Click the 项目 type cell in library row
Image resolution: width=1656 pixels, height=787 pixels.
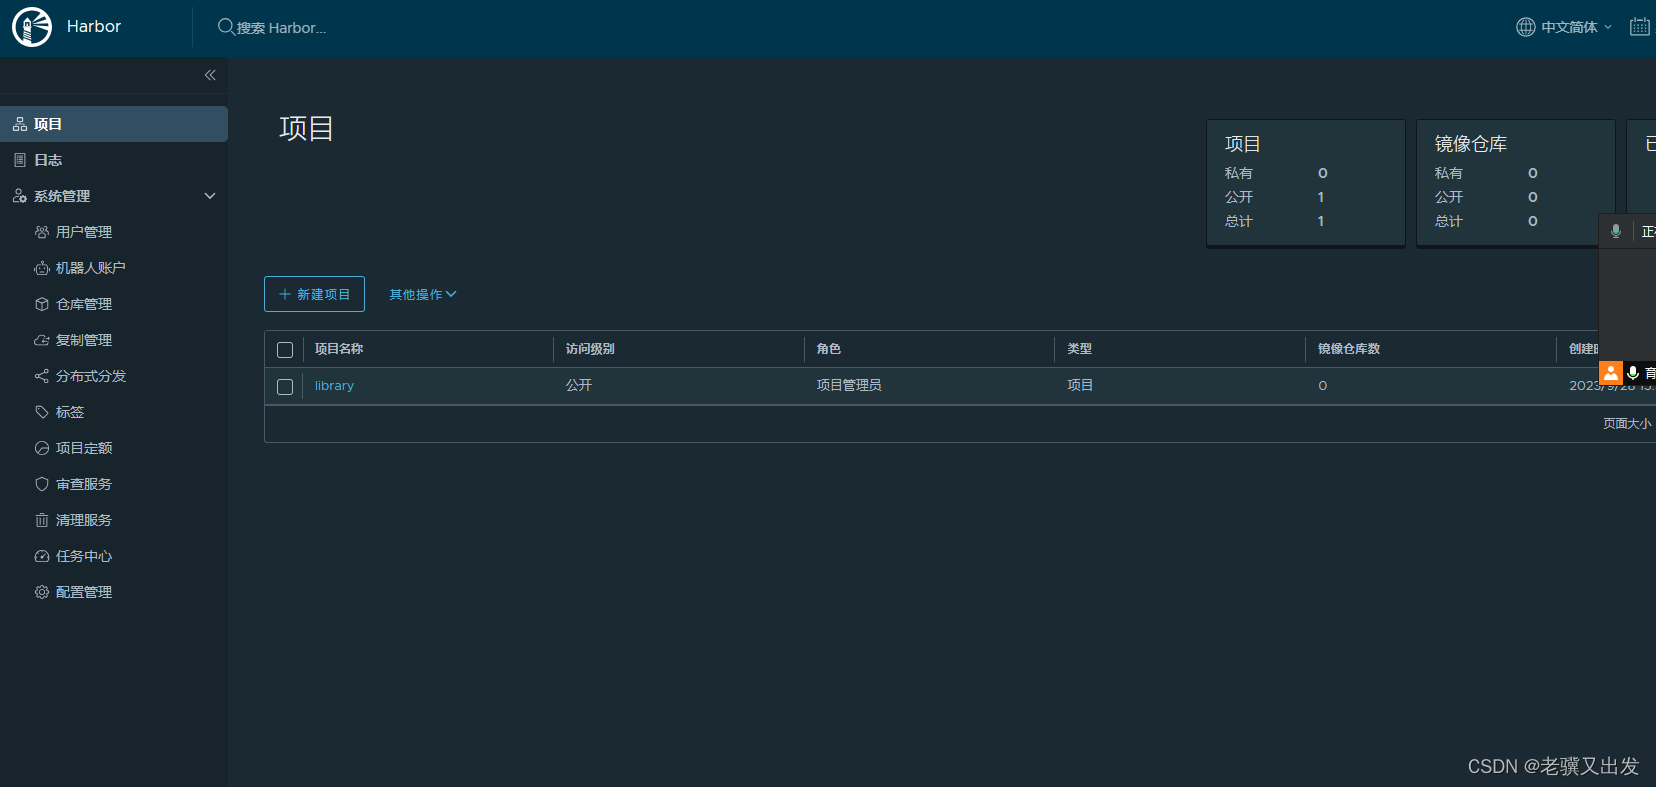[x=1080, y=385]
